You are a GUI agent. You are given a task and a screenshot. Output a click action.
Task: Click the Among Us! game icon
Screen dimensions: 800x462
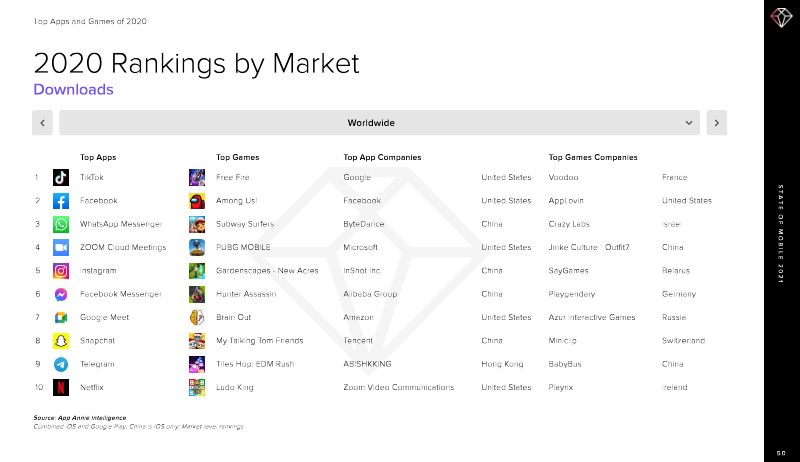(197, 201)
